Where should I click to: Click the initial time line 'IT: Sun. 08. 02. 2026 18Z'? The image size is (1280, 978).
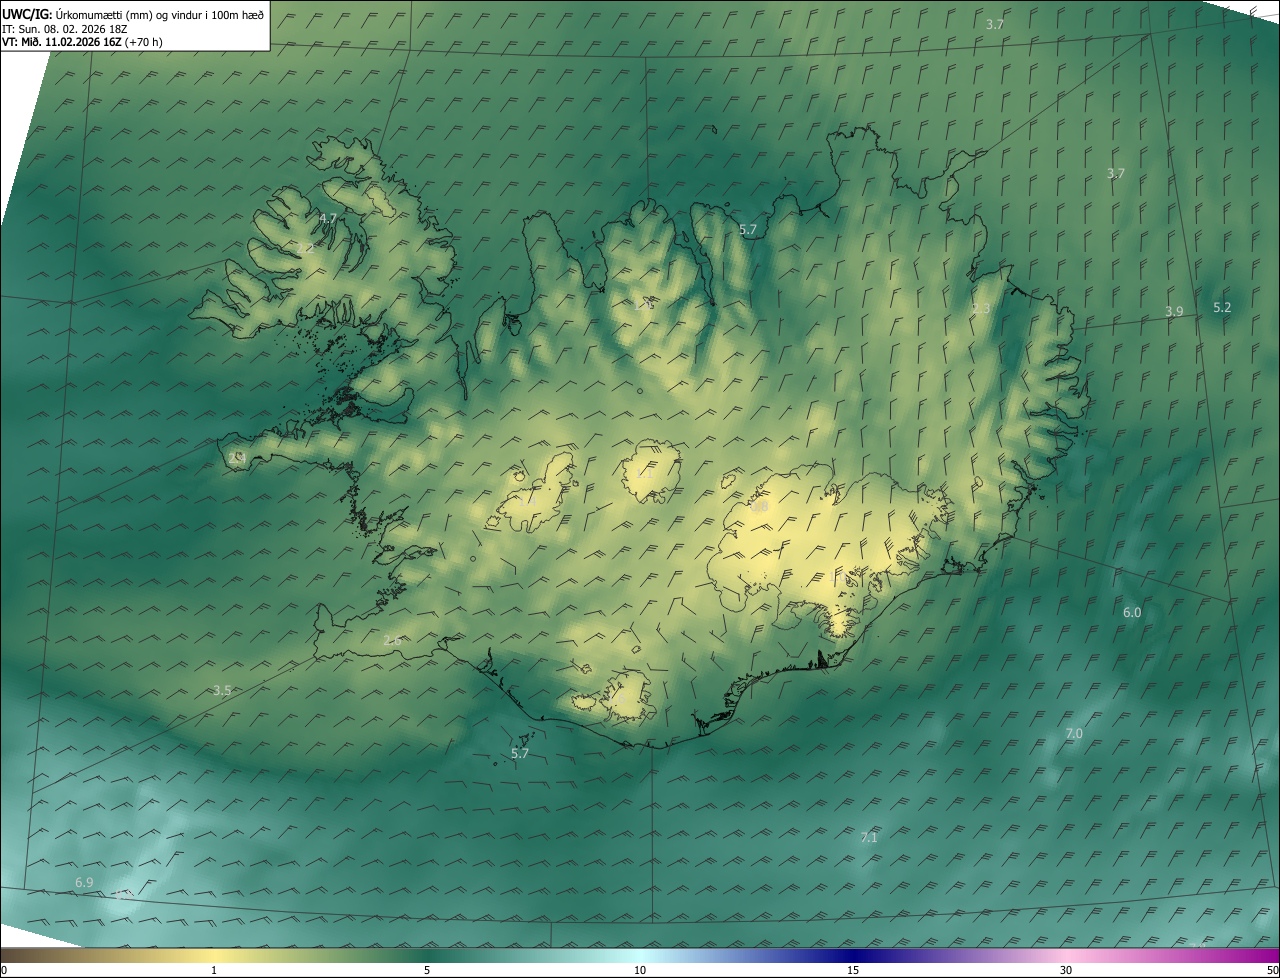point(65,28)
